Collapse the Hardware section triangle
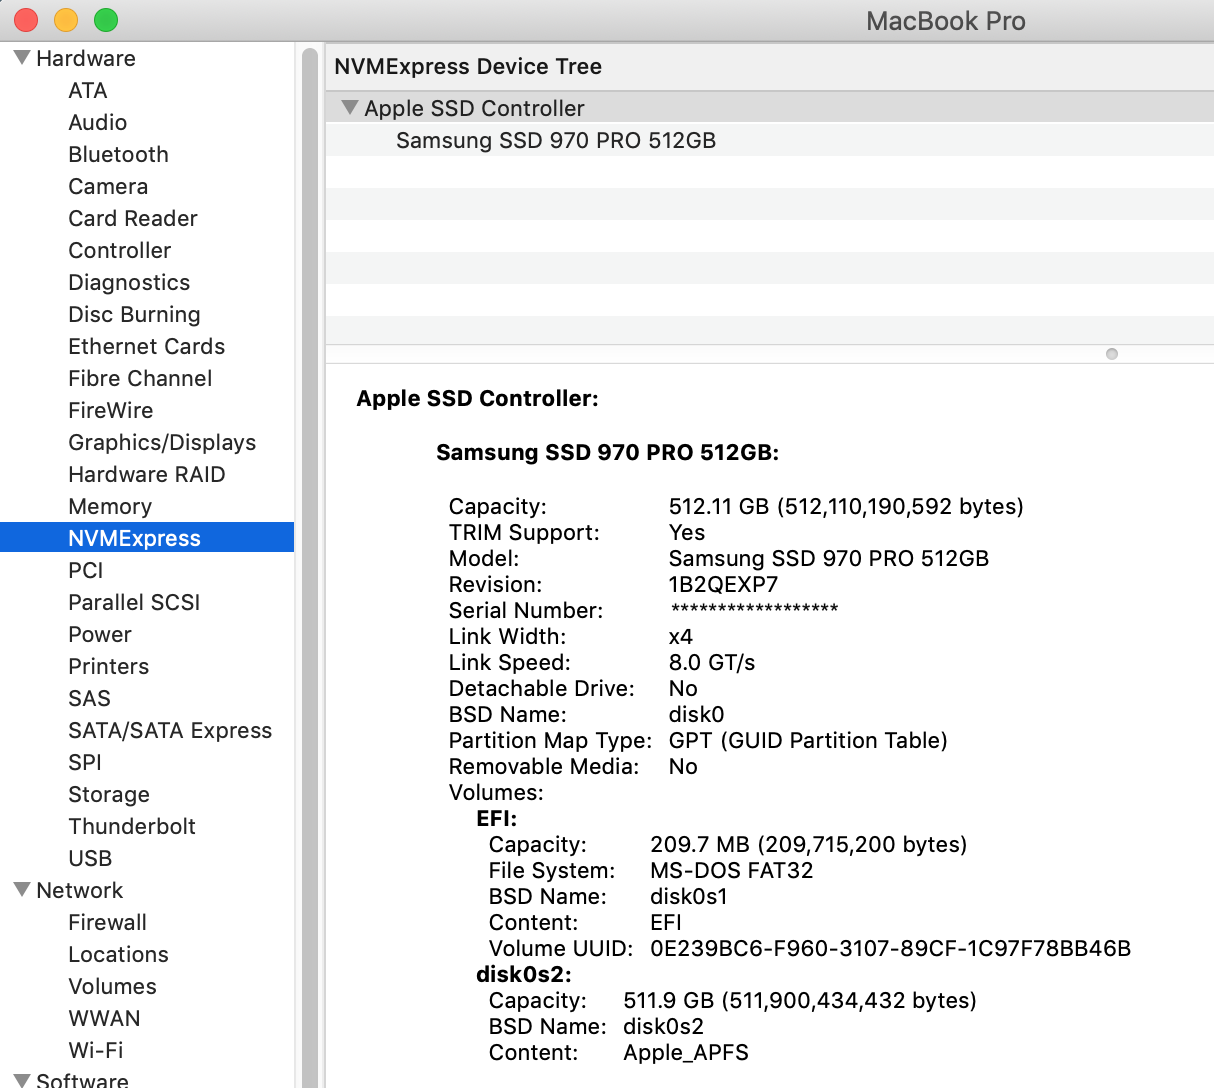The height and width of the screenshot is (1088, 1214). 22,58
